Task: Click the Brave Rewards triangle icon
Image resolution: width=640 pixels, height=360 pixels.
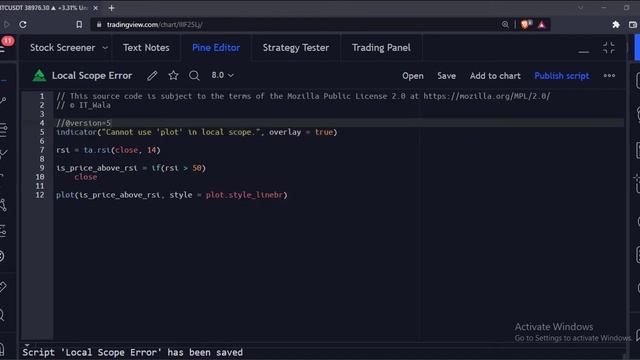Action: (542, 25)
